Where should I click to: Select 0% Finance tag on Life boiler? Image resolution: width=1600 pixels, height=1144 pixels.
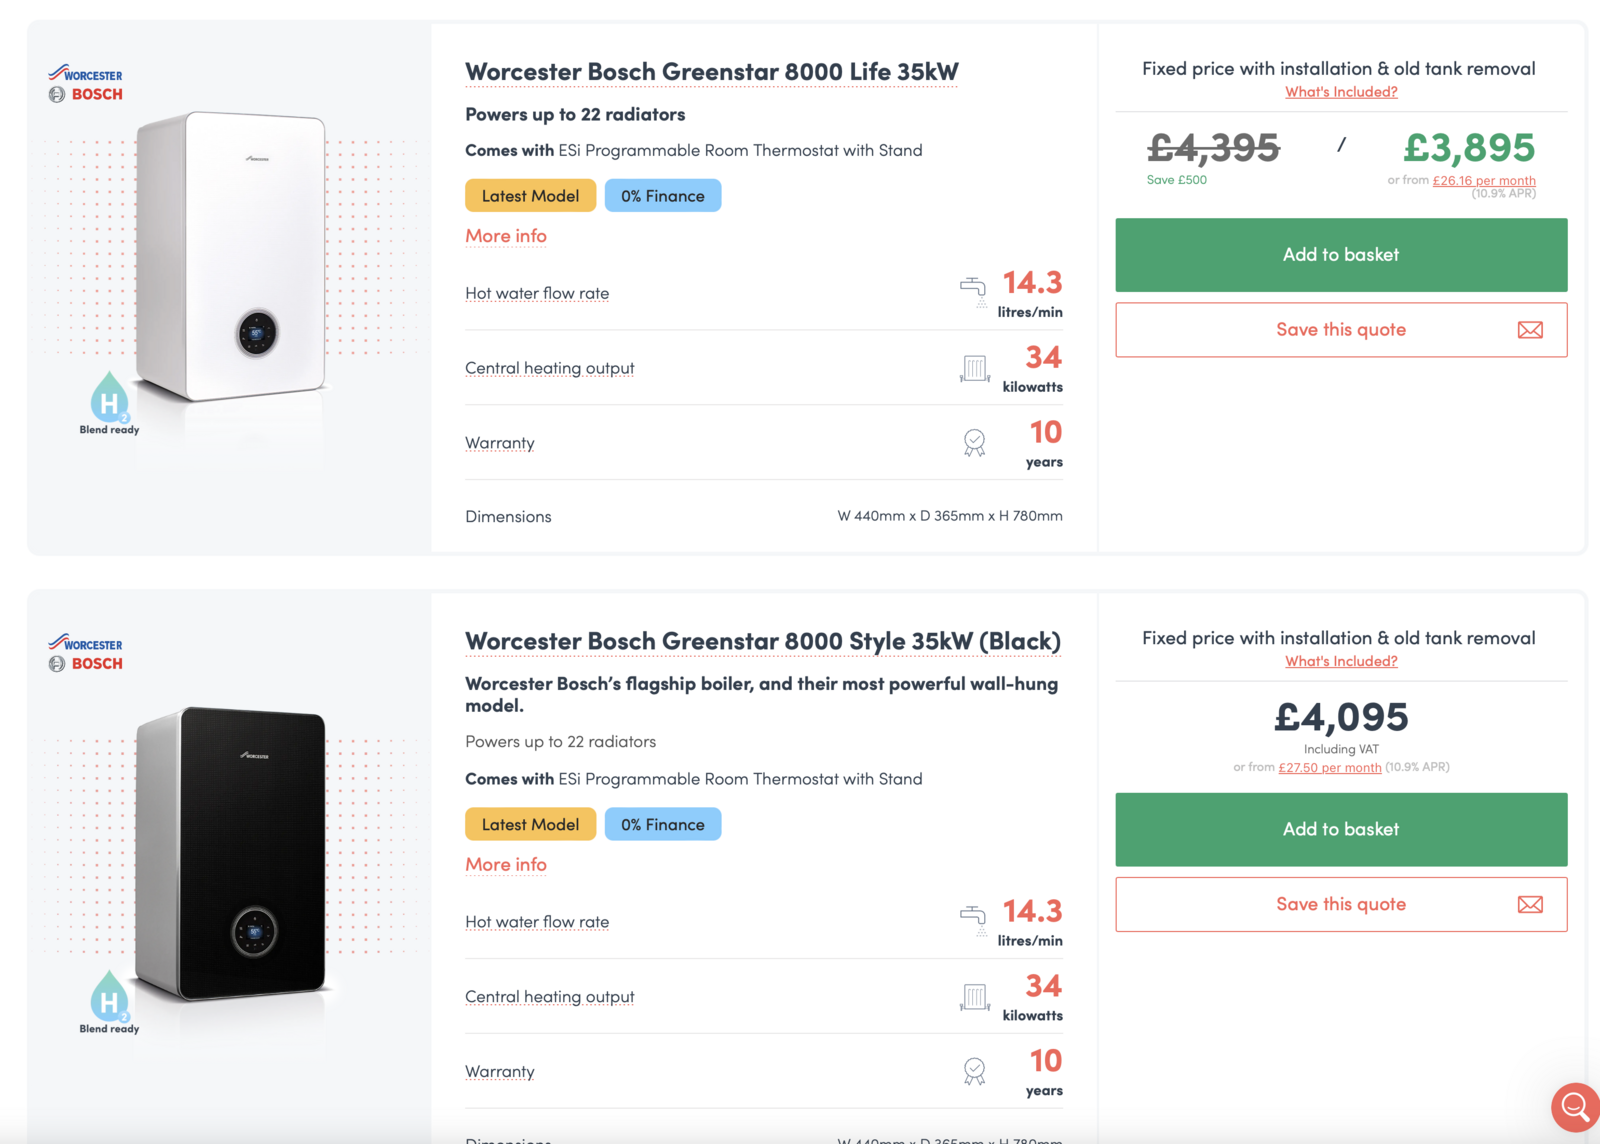coord(662,196)
